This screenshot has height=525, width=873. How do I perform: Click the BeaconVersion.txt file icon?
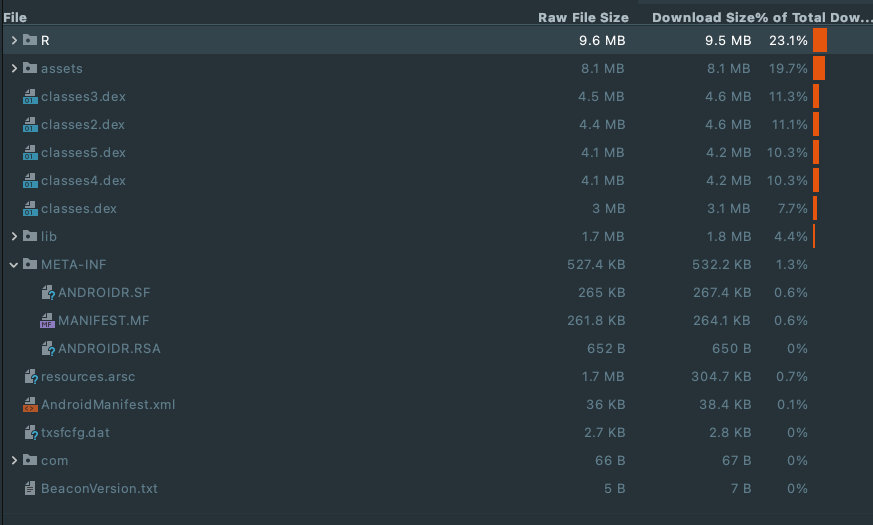pyautogui.click(x=30, y=489)
